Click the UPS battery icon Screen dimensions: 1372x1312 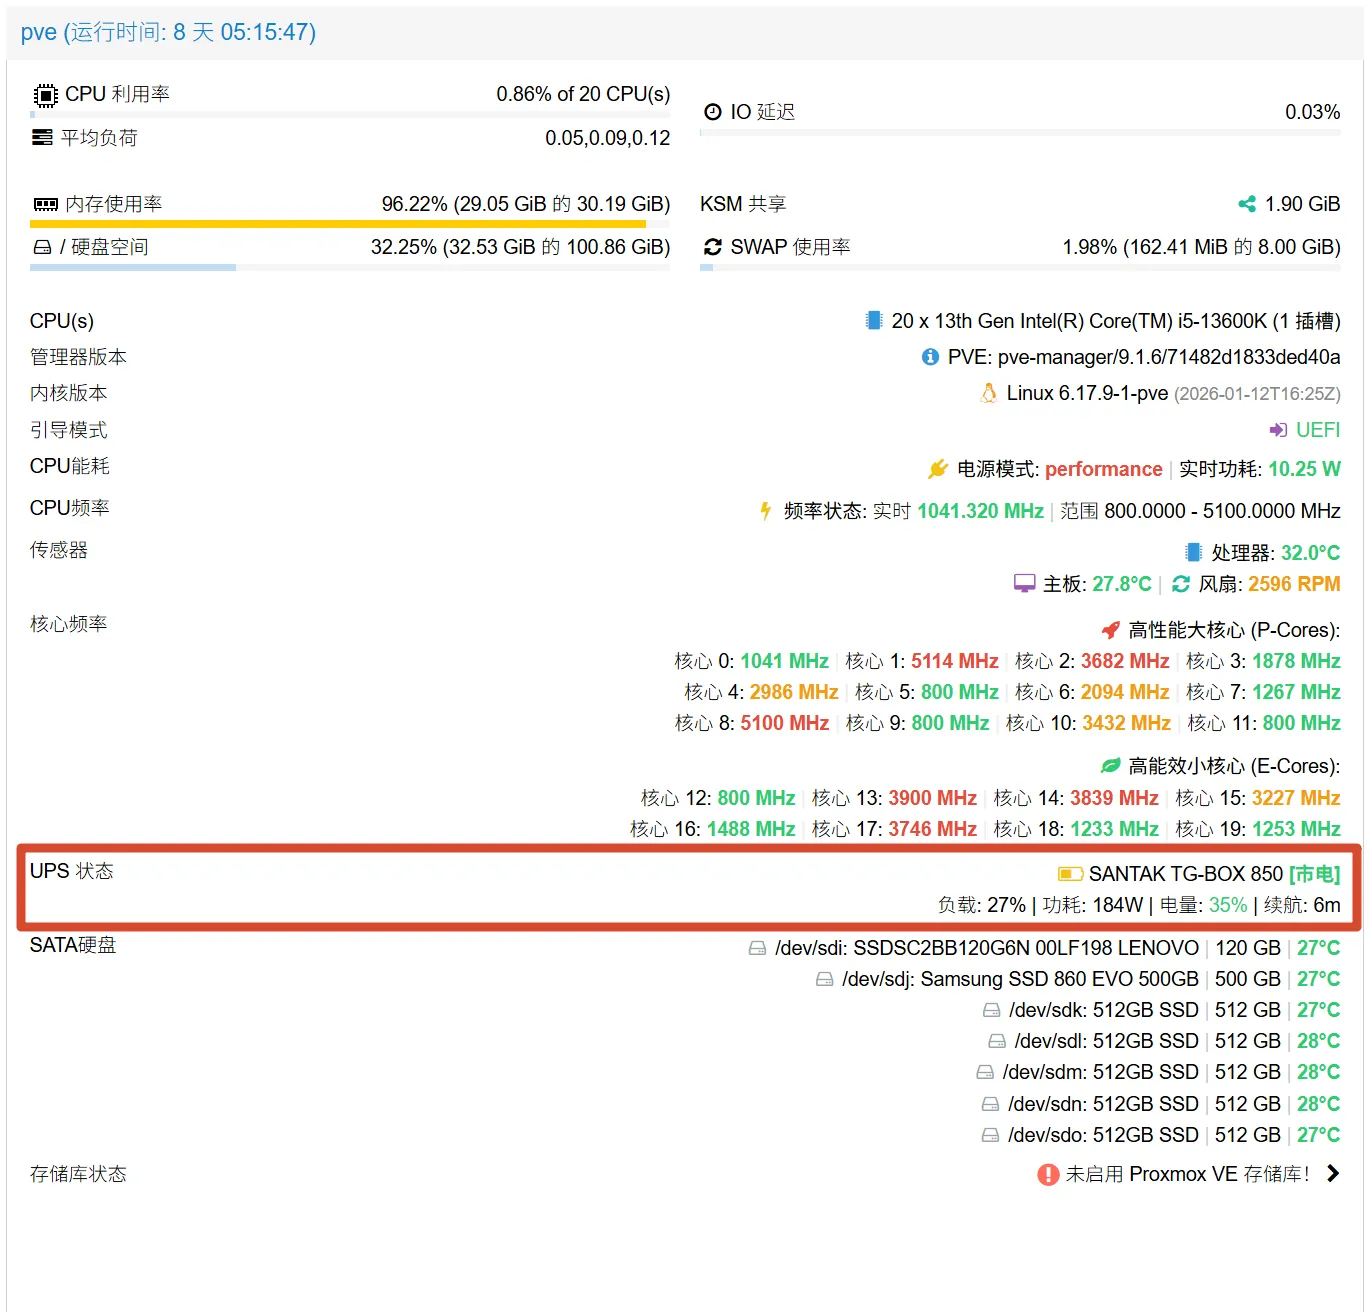(1070, 874)
